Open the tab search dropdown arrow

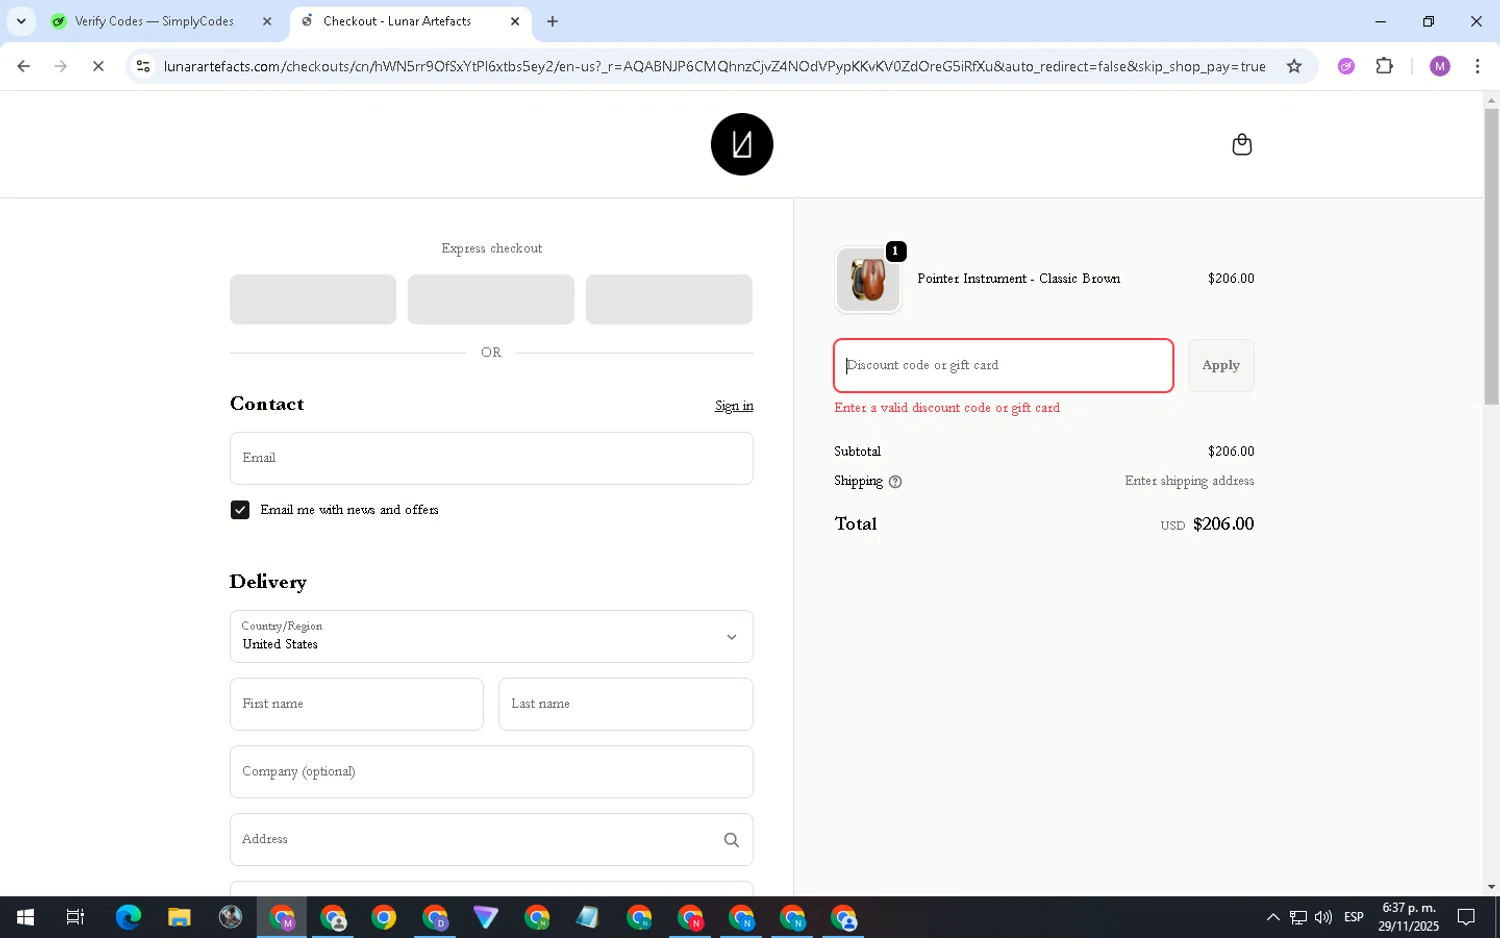click(x=21, y=21)
